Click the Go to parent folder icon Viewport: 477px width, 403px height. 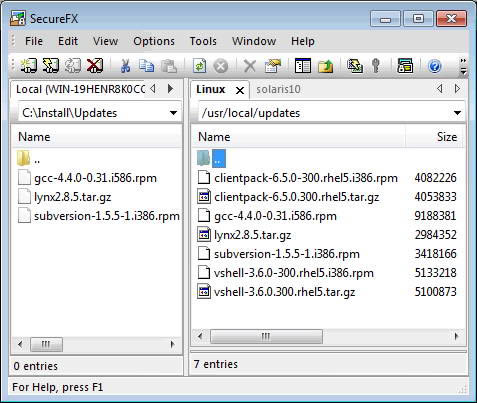click(326, 66)
